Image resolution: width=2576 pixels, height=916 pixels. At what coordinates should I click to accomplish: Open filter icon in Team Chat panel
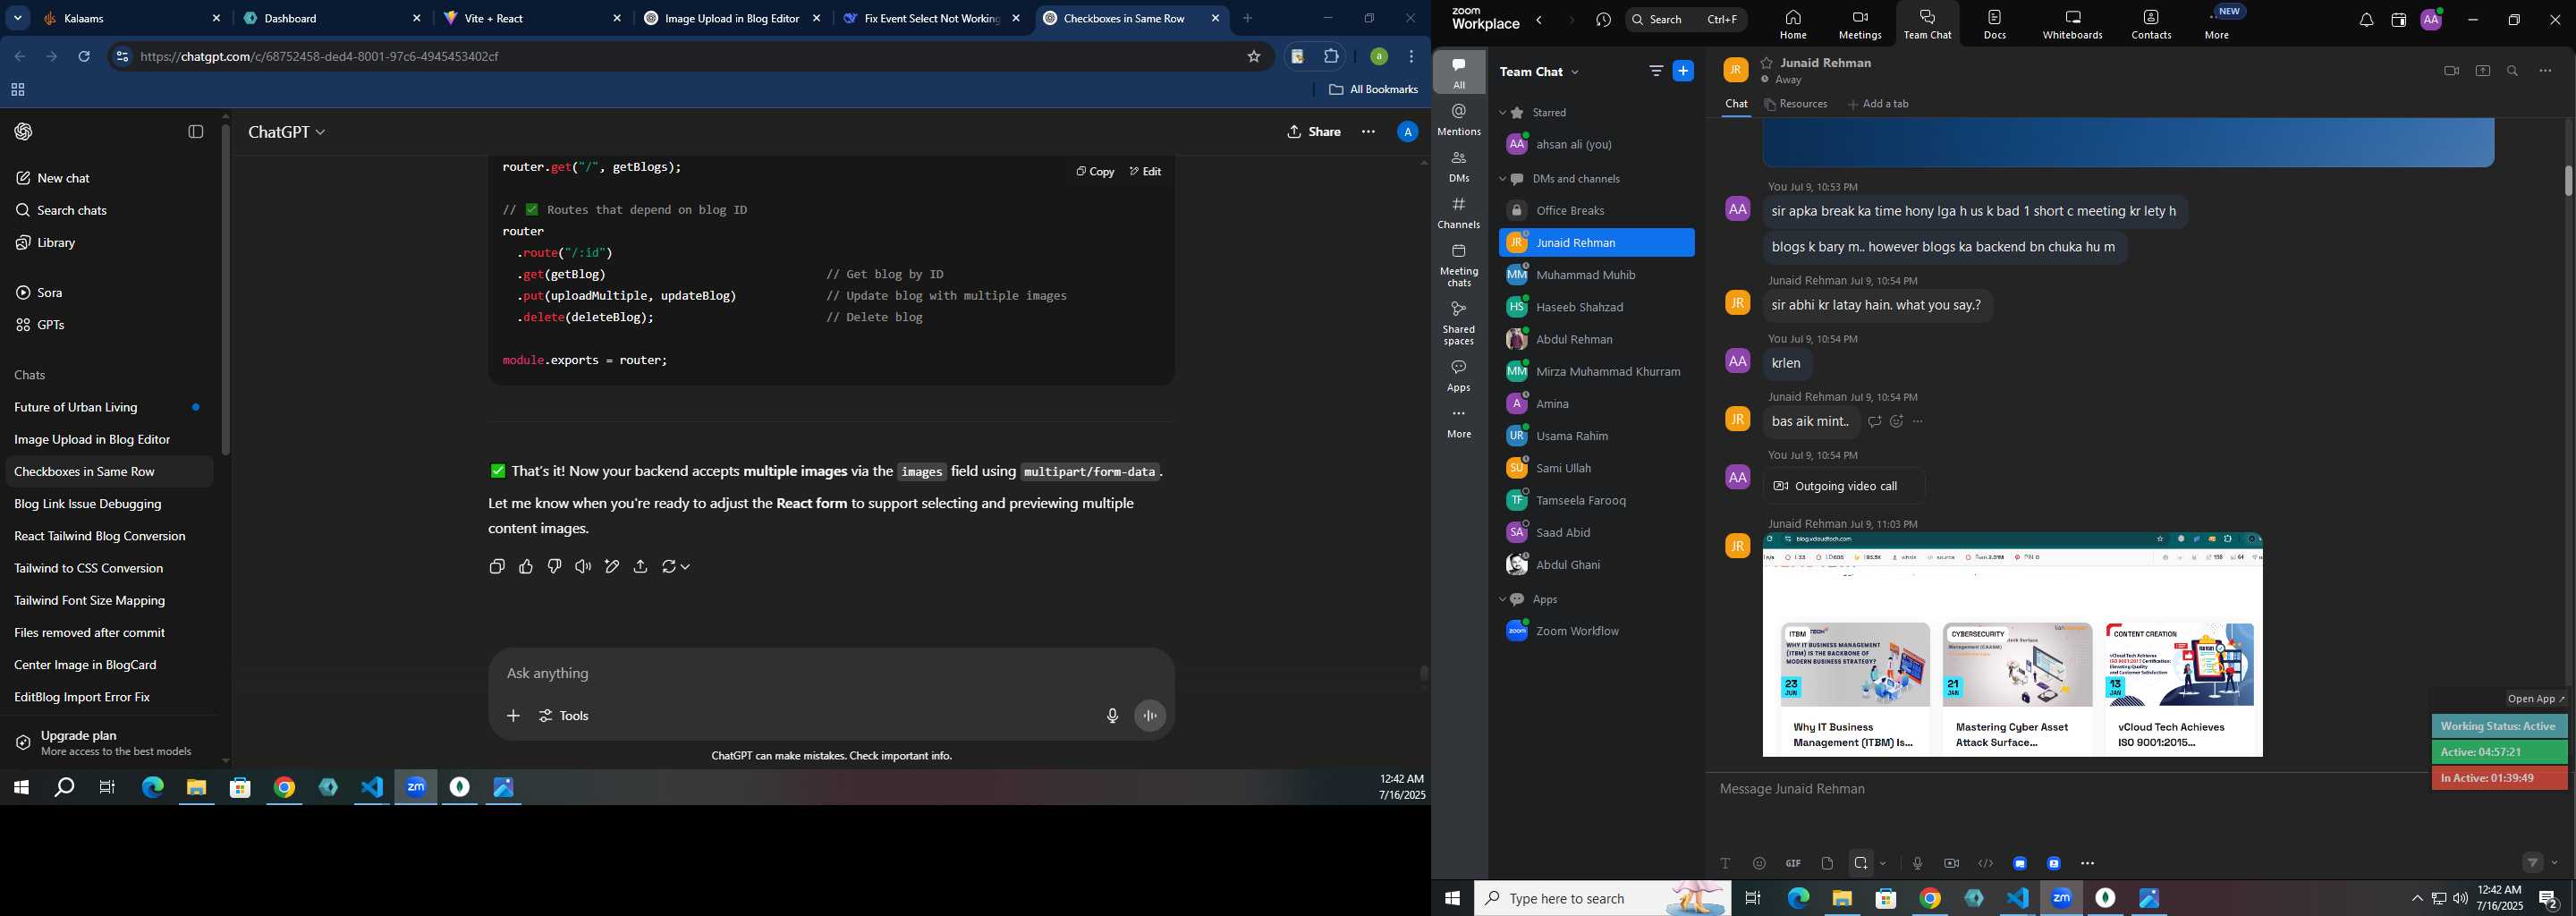tap(1656, 71)
